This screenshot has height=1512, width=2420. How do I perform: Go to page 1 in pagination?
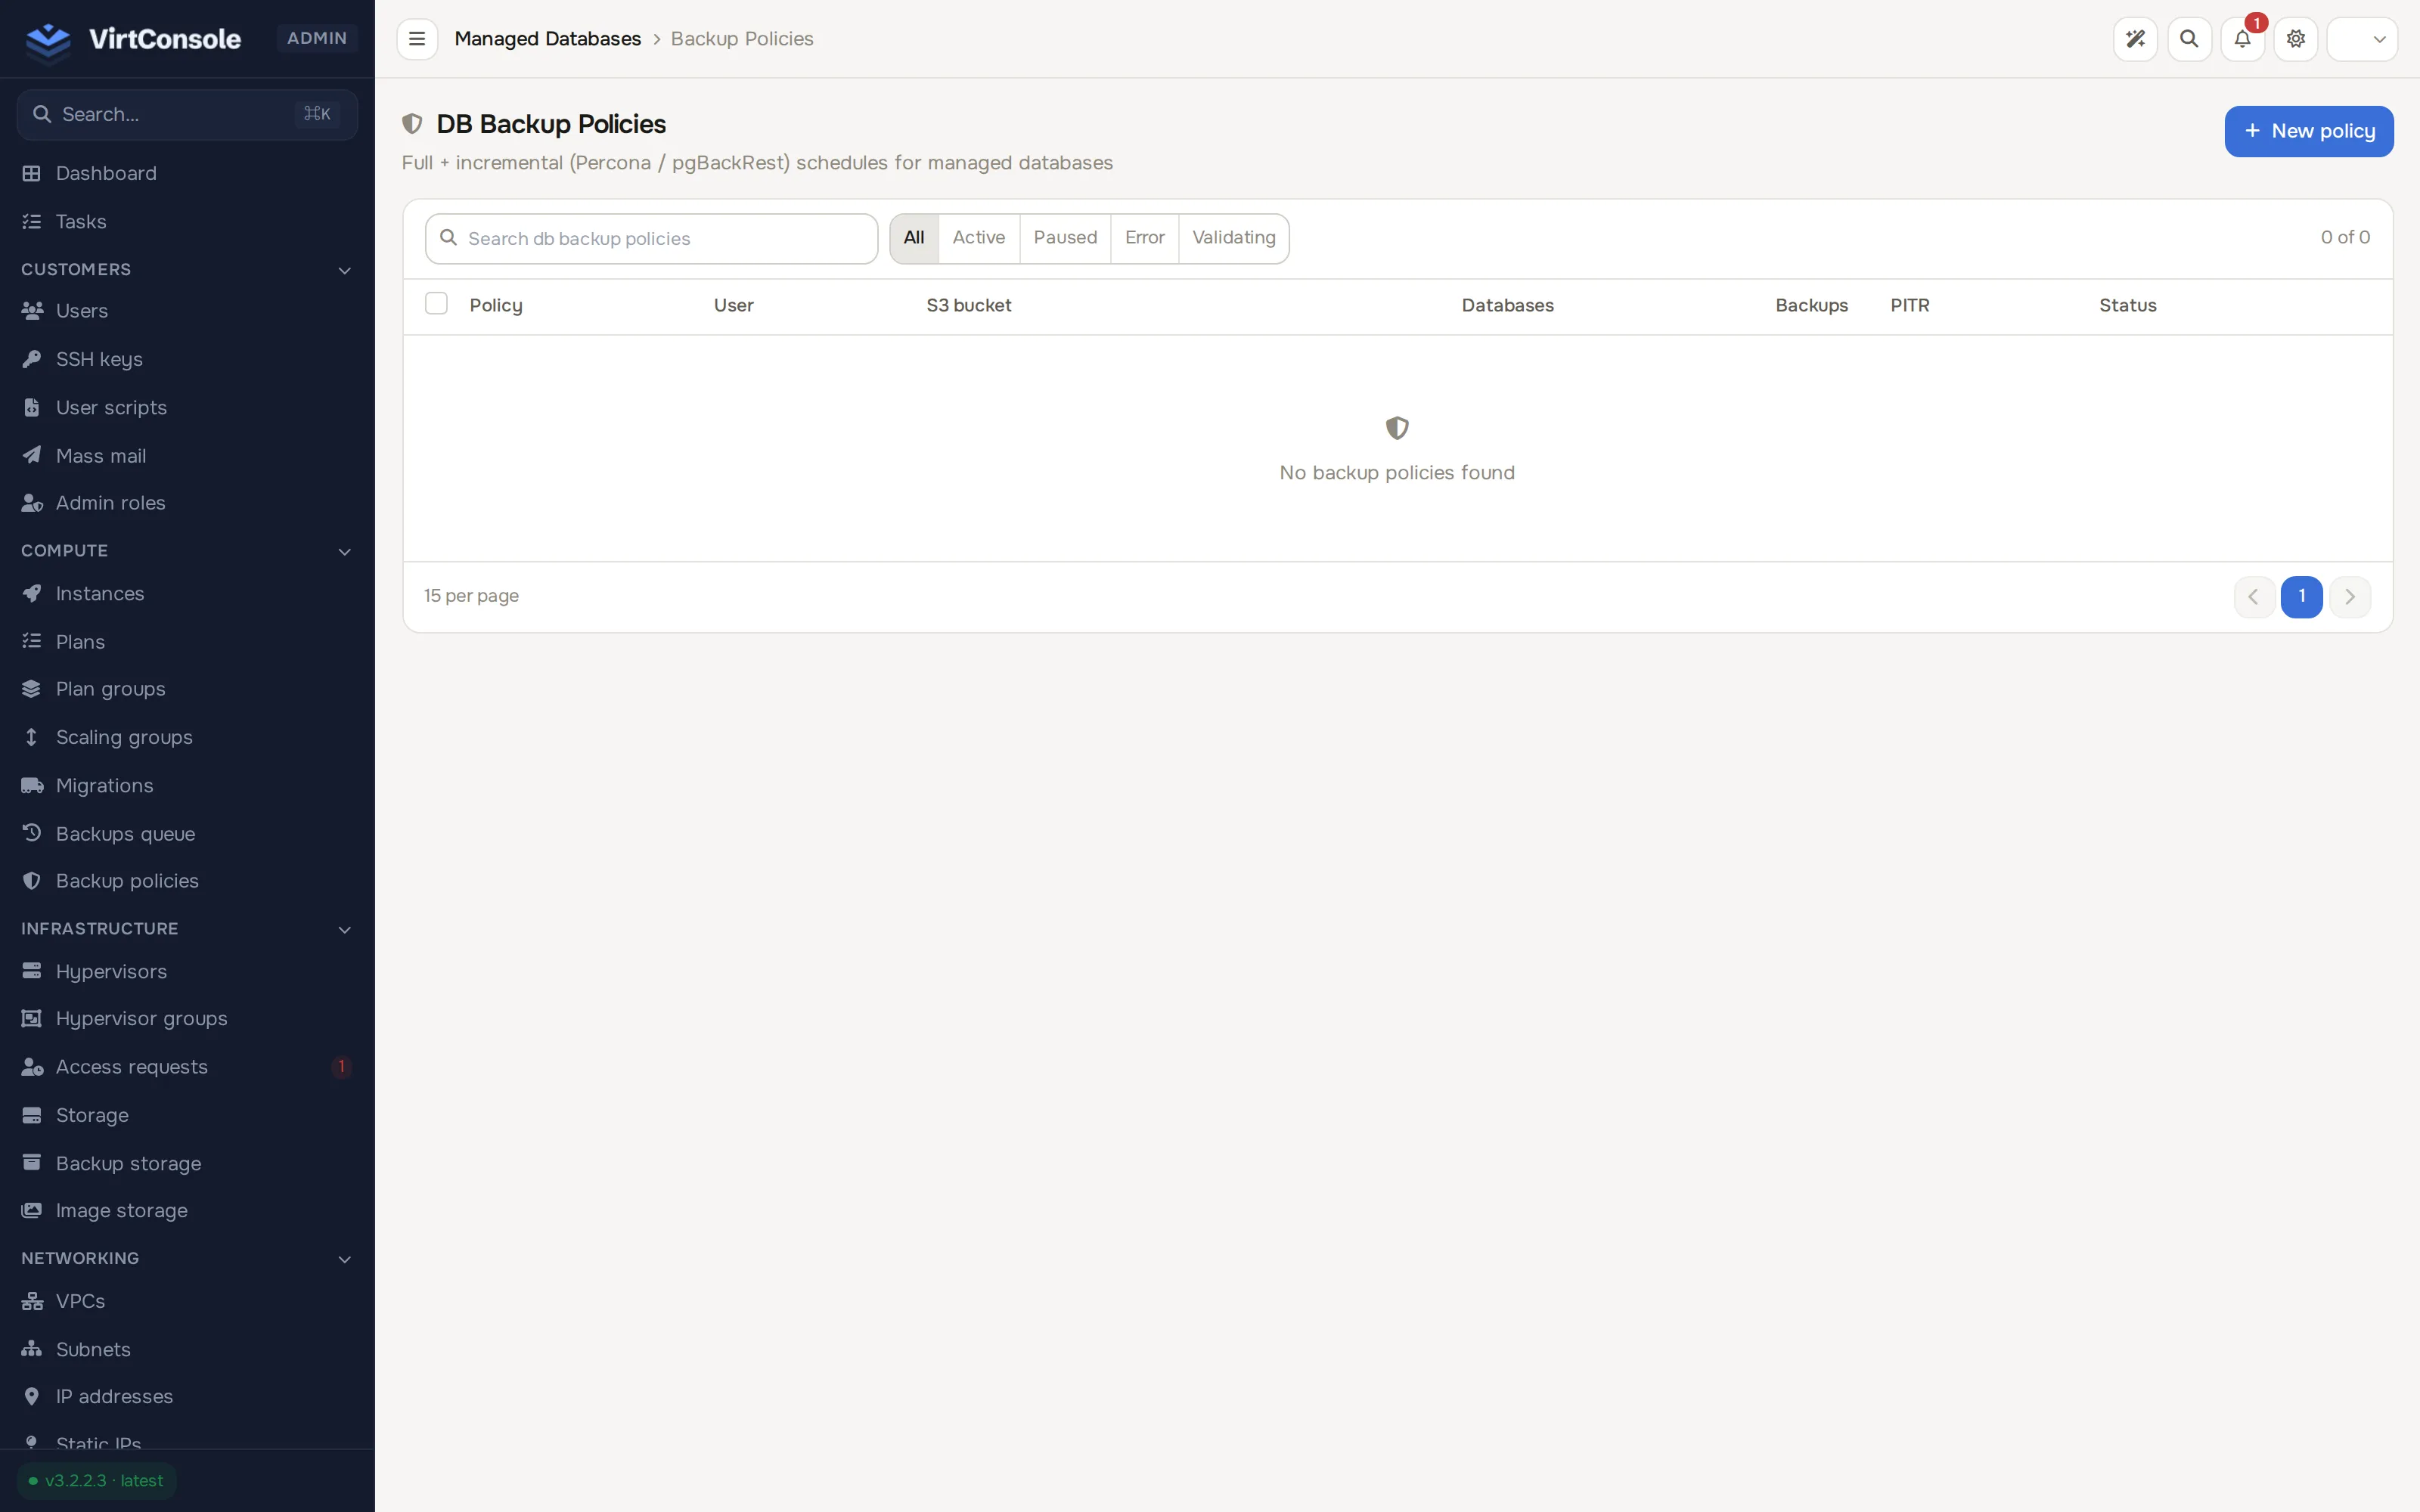(x=2301, y=597)
